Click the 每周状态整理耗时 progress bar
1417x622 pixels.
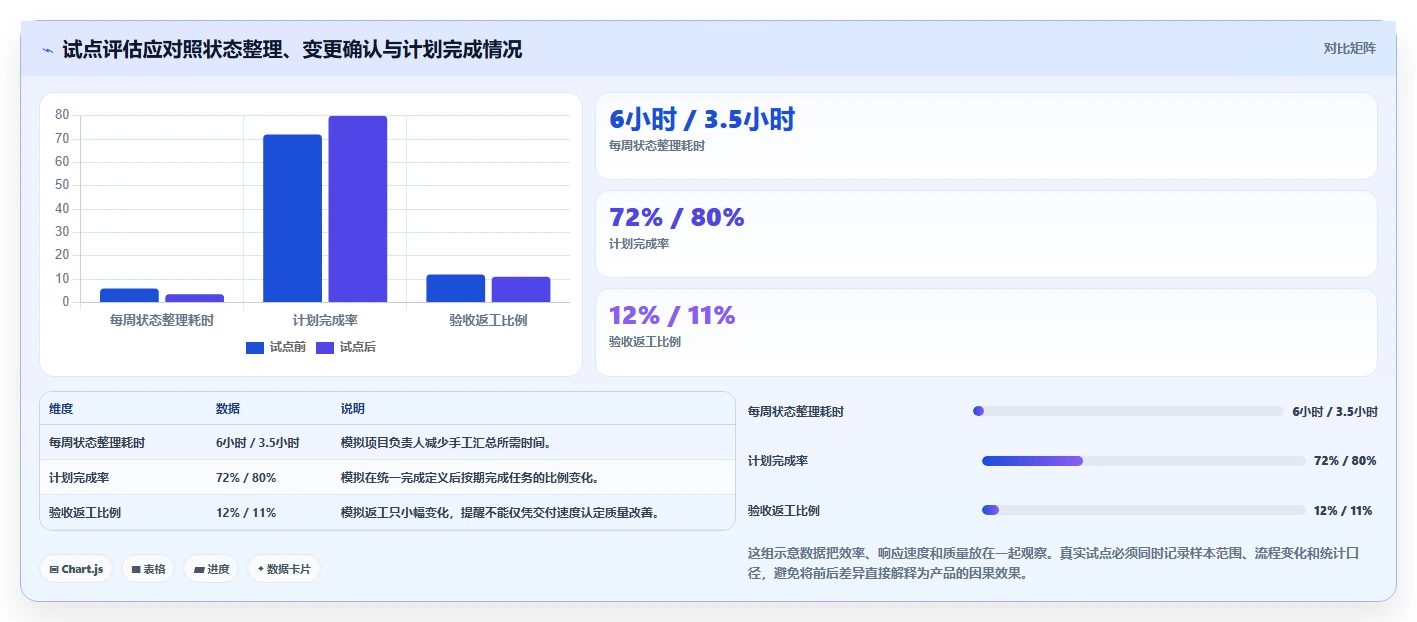[x=1128, y=411]
